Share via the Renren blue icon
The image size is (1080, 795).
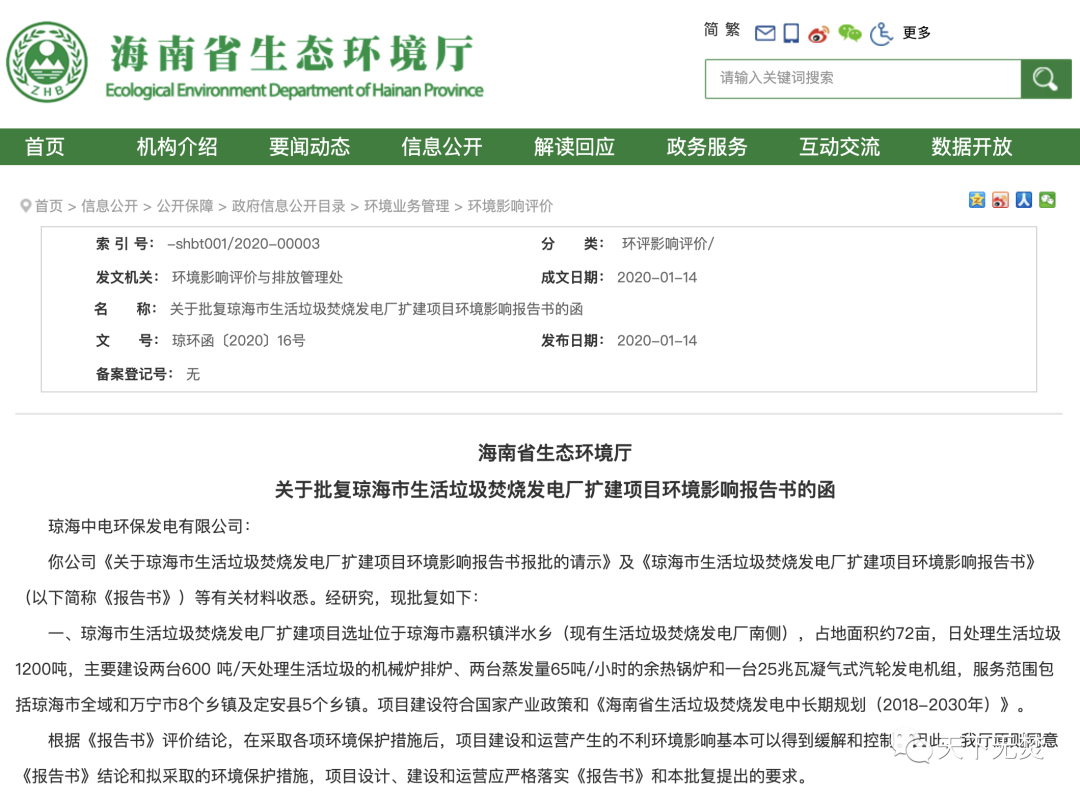[x=1024, y=200]
